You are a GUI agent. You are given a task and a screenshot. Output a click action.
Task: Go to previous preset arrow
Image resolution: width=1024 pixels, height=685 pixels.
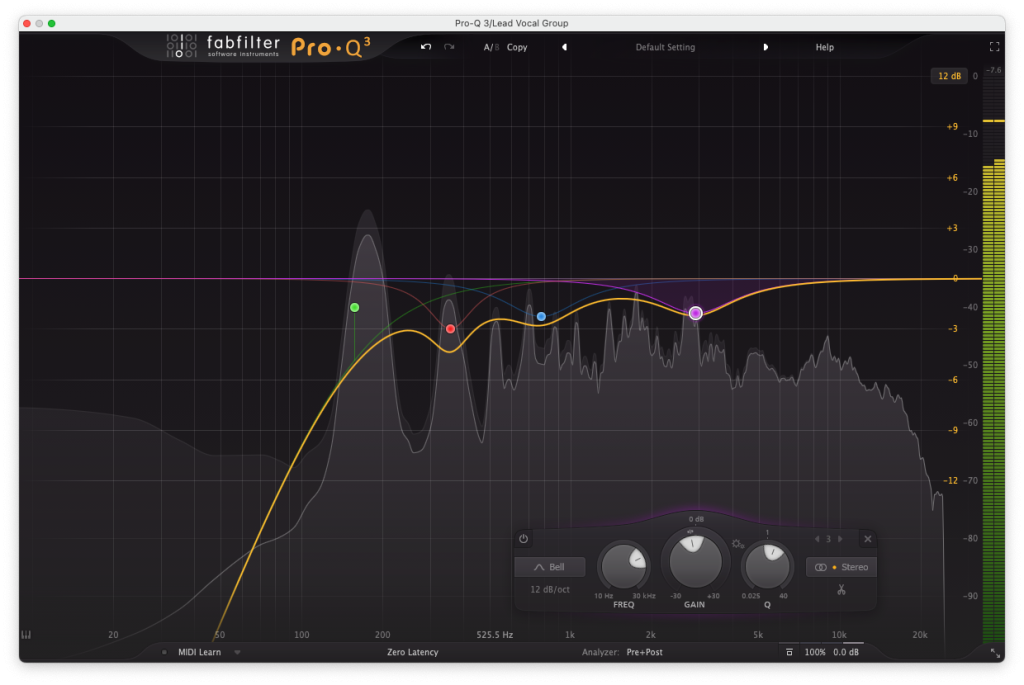coord(564,47)
